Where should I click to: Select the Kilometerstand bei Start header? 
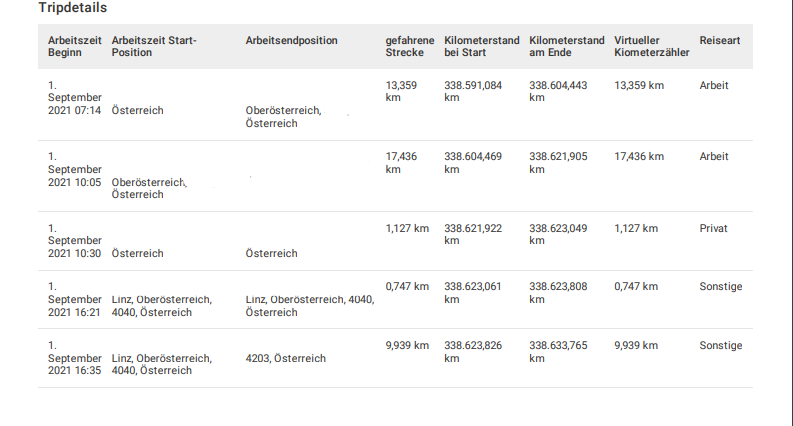481,47
